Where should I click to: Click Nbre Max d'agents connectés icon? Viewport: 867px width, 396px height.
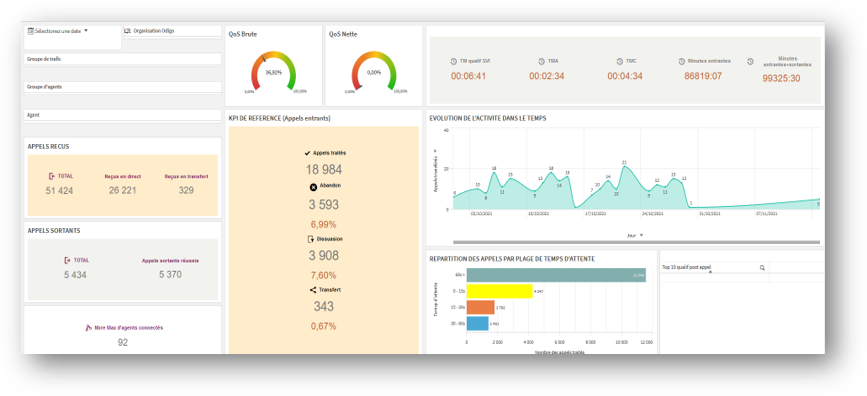(x=88, y=328)
